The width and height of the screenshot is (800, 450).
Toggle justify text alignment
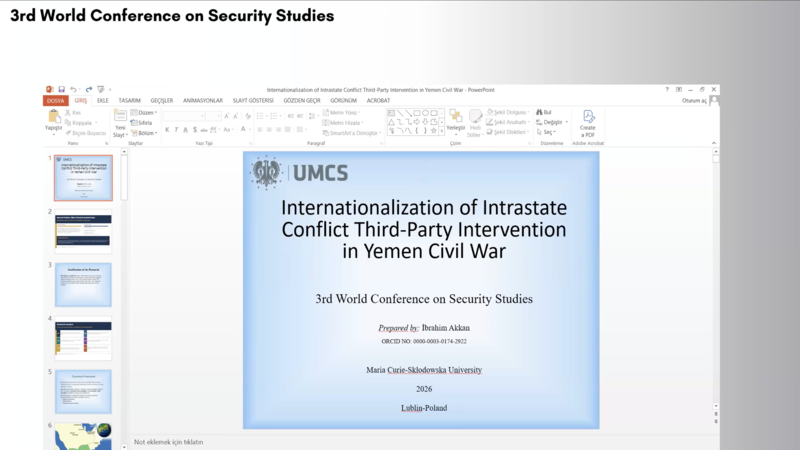coord(287,130)
